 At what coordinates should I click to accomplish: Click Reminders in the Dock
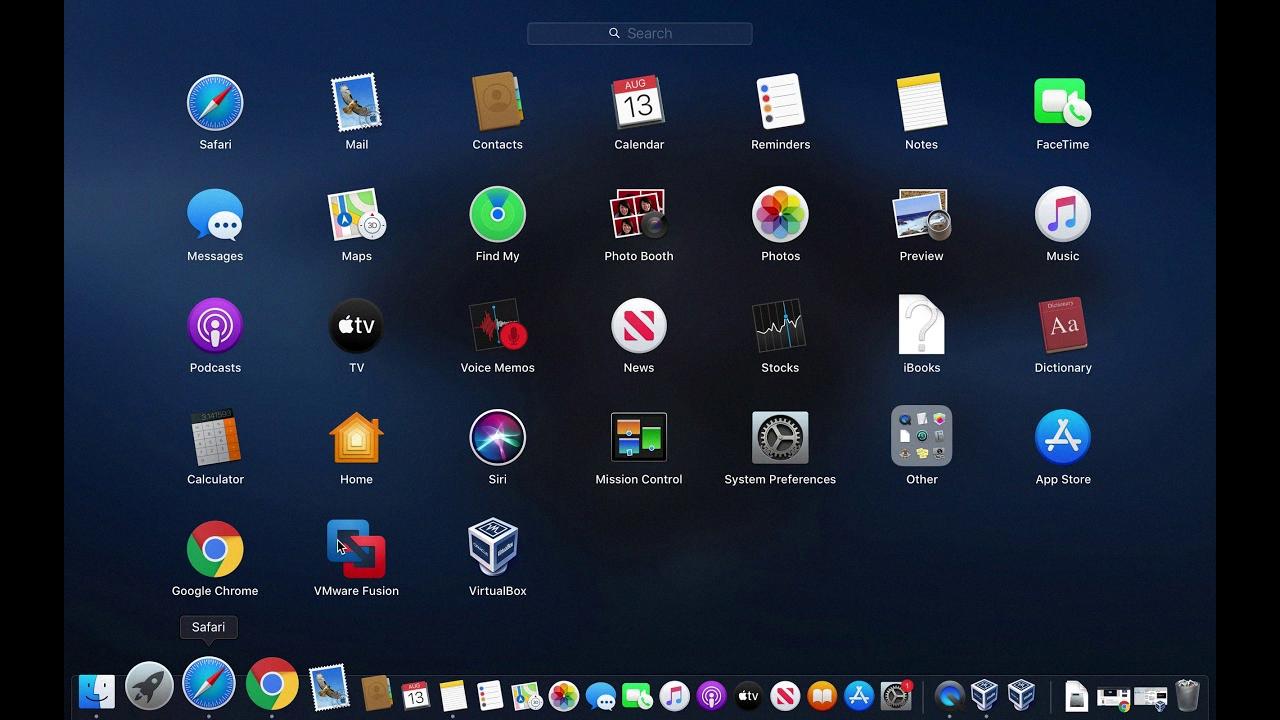pos(490,694)
